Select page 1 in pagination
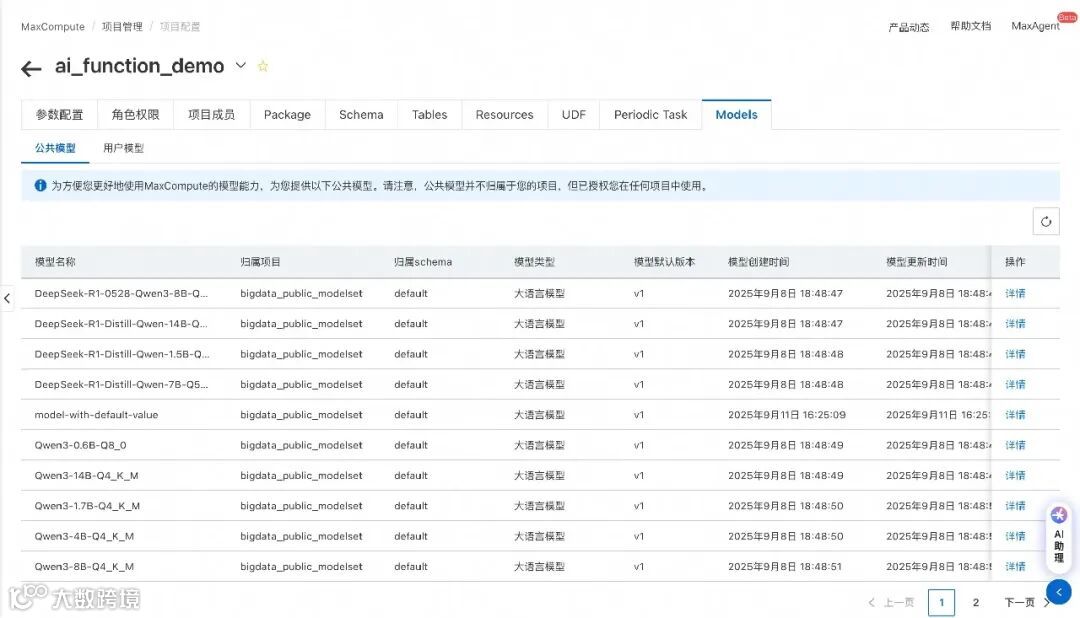 [x=941, y=602]
